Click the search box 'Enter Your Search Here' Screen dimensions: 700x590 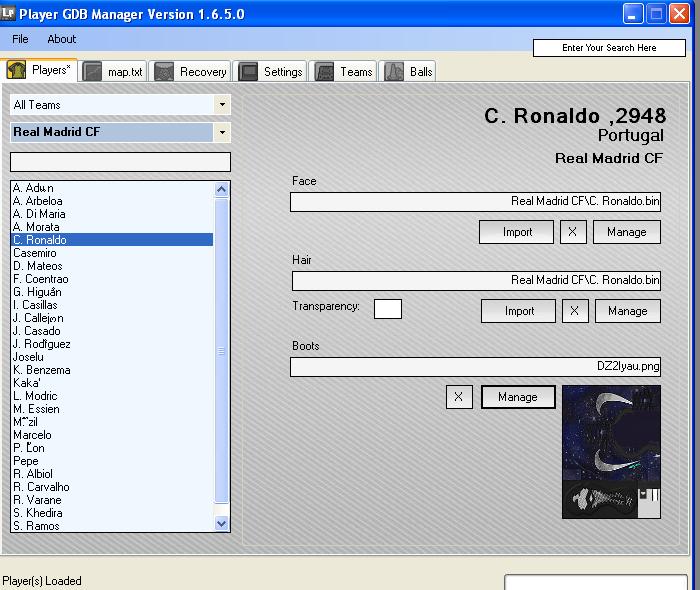pyautogui.click(x=609, y=48)
